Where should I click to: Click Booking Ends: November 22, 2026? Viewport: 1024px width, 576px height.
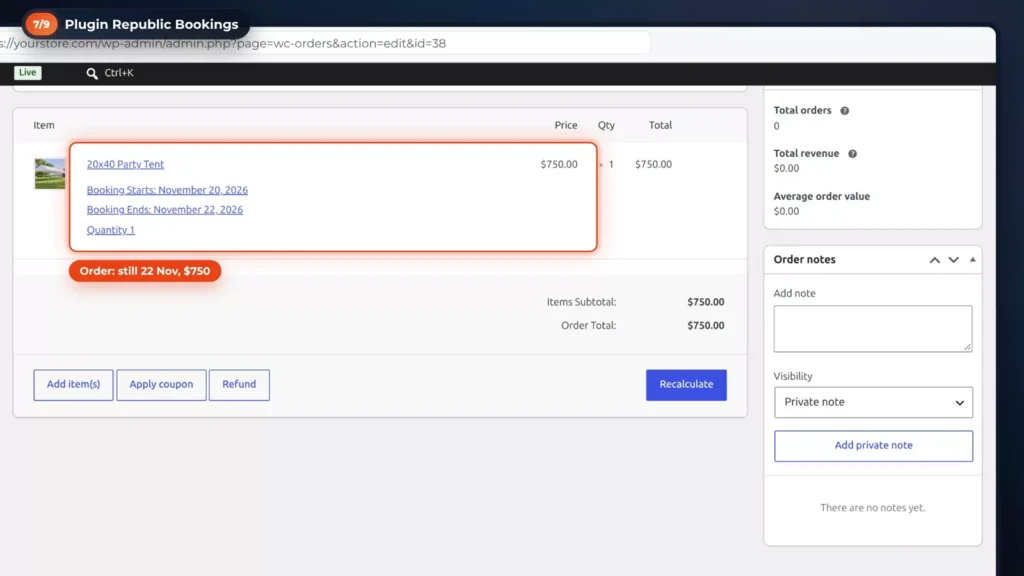pyautogui.click(x=165, y=210)
